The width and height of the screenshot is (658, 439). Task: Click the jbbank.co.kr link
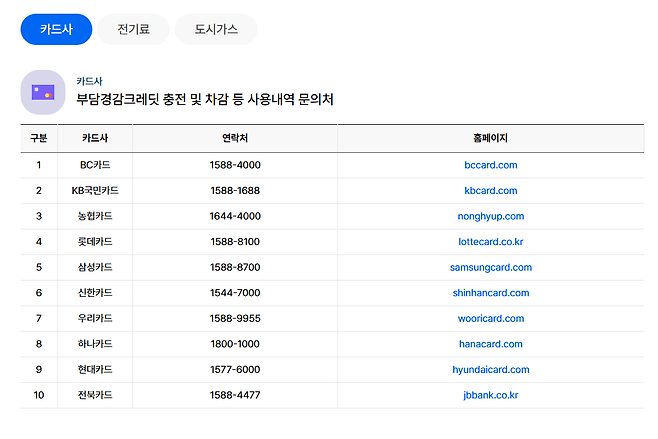click(x=490, y=395)
